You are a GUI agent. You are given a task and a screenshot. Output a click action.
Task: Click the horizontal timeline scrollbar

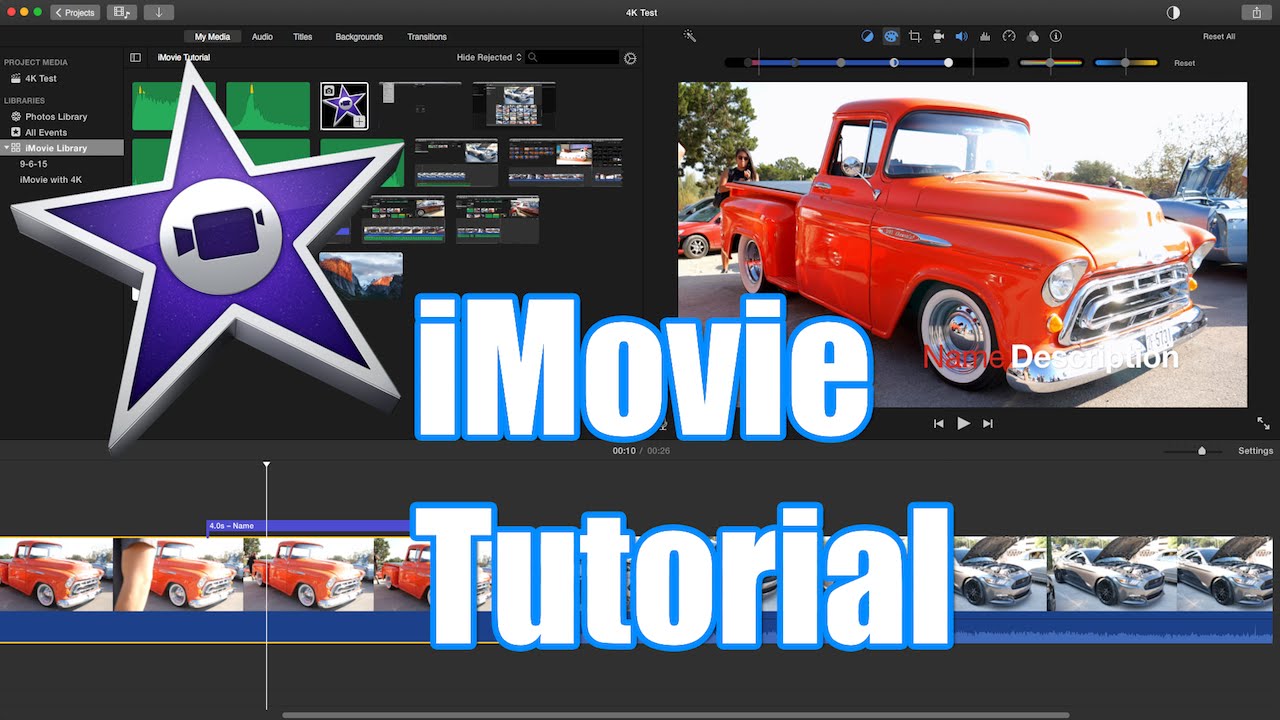point(676,715)
